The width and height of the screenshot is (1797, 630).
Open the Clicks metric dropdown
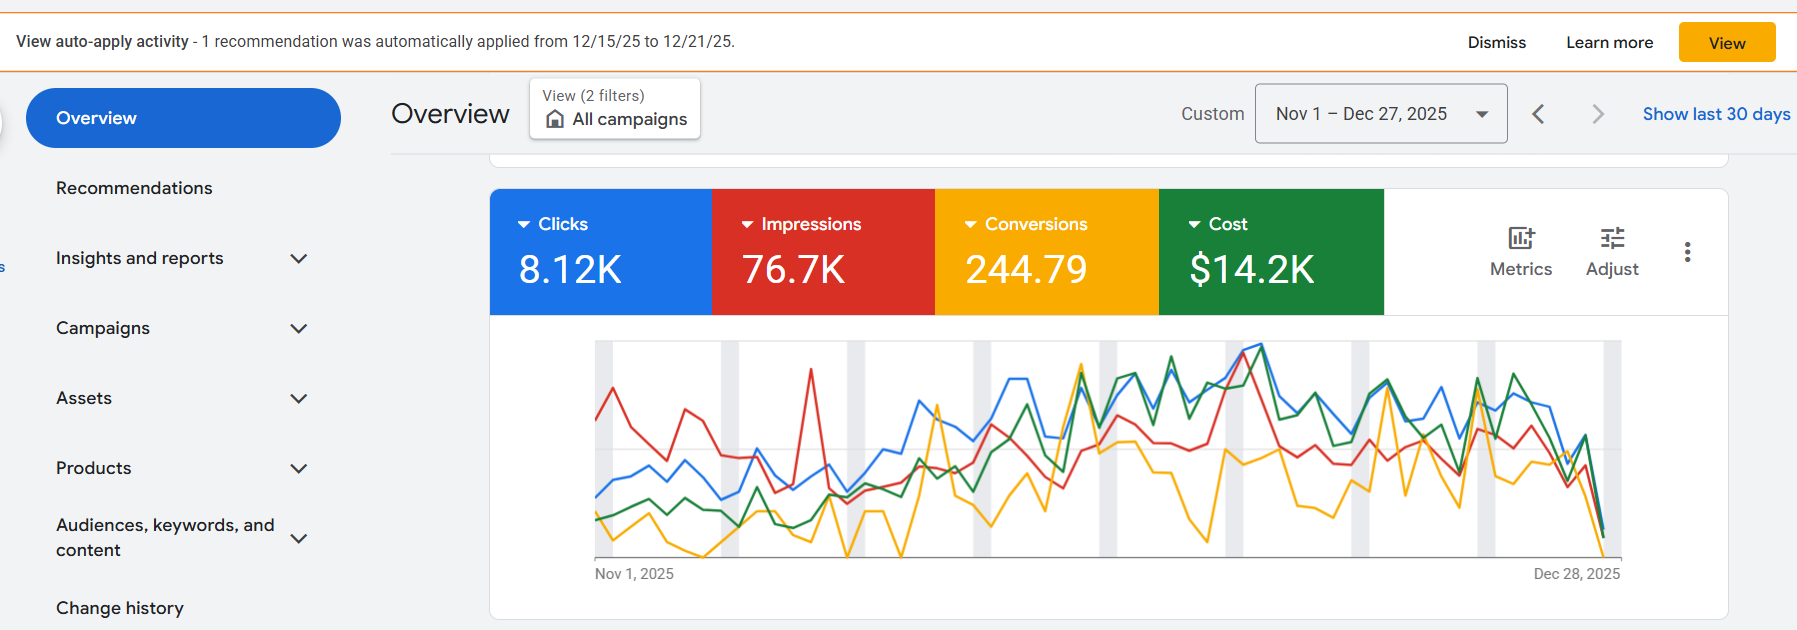pos(524,224)
